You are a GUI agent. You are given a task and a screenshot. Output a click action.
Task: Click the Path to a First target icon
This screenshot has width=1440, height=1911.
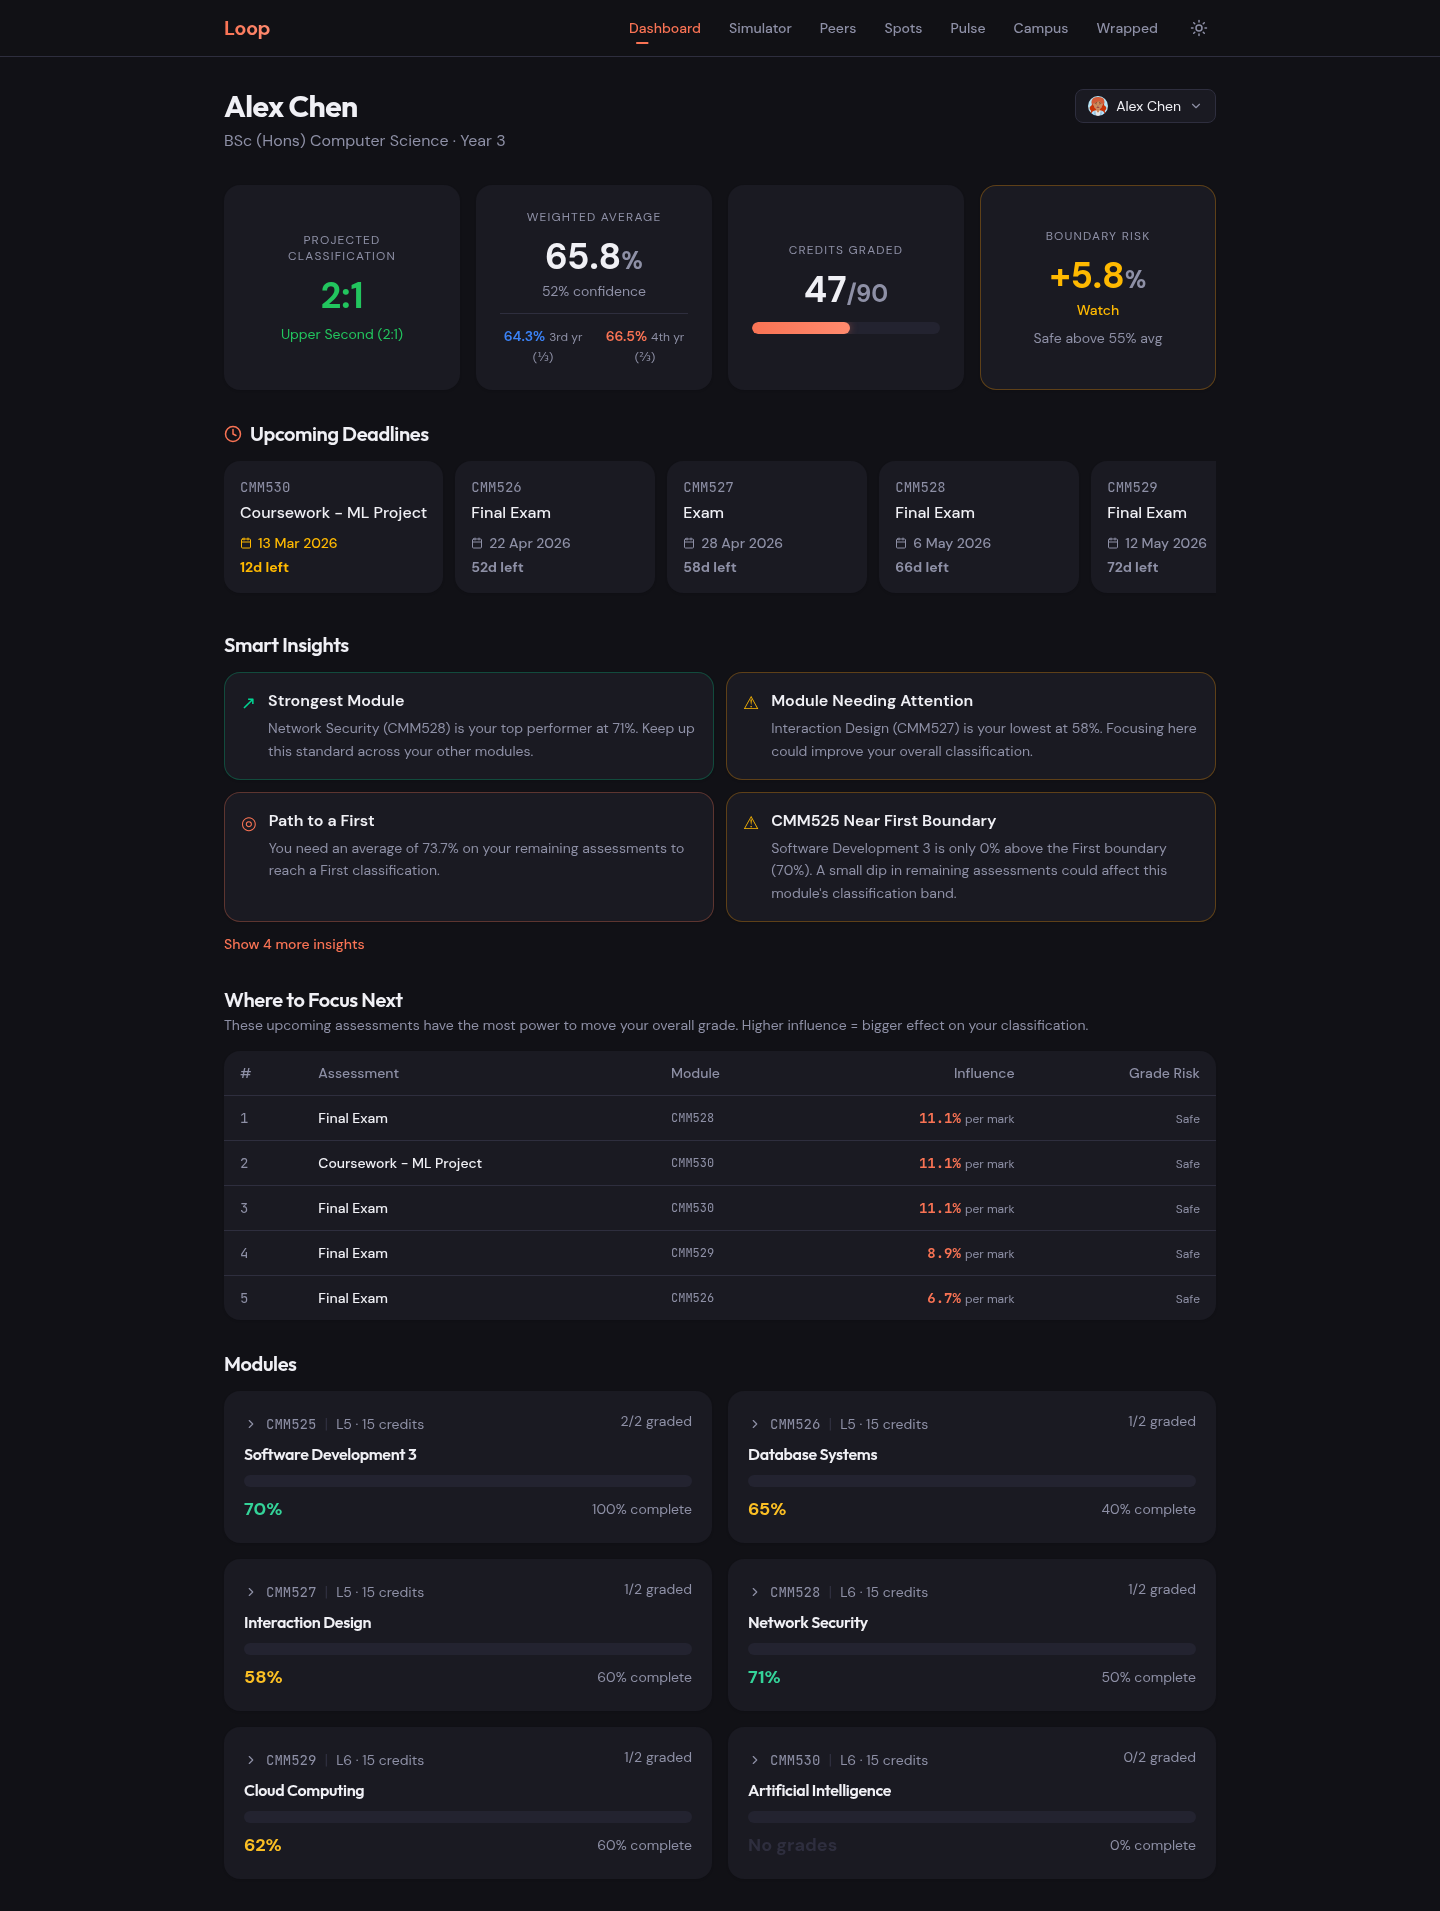(x=249, y=824)
